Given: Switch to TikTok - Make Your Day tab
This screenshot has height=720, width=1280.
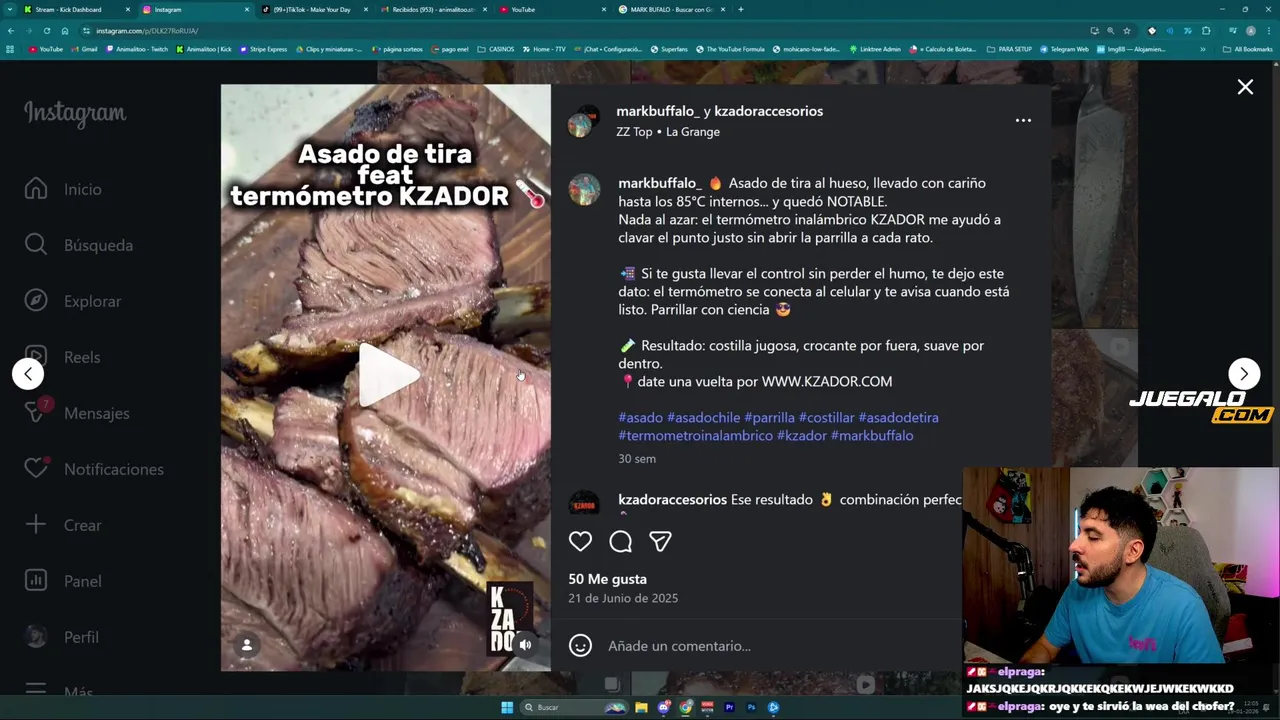Looking at the screenshot, I should click(312, 9).
